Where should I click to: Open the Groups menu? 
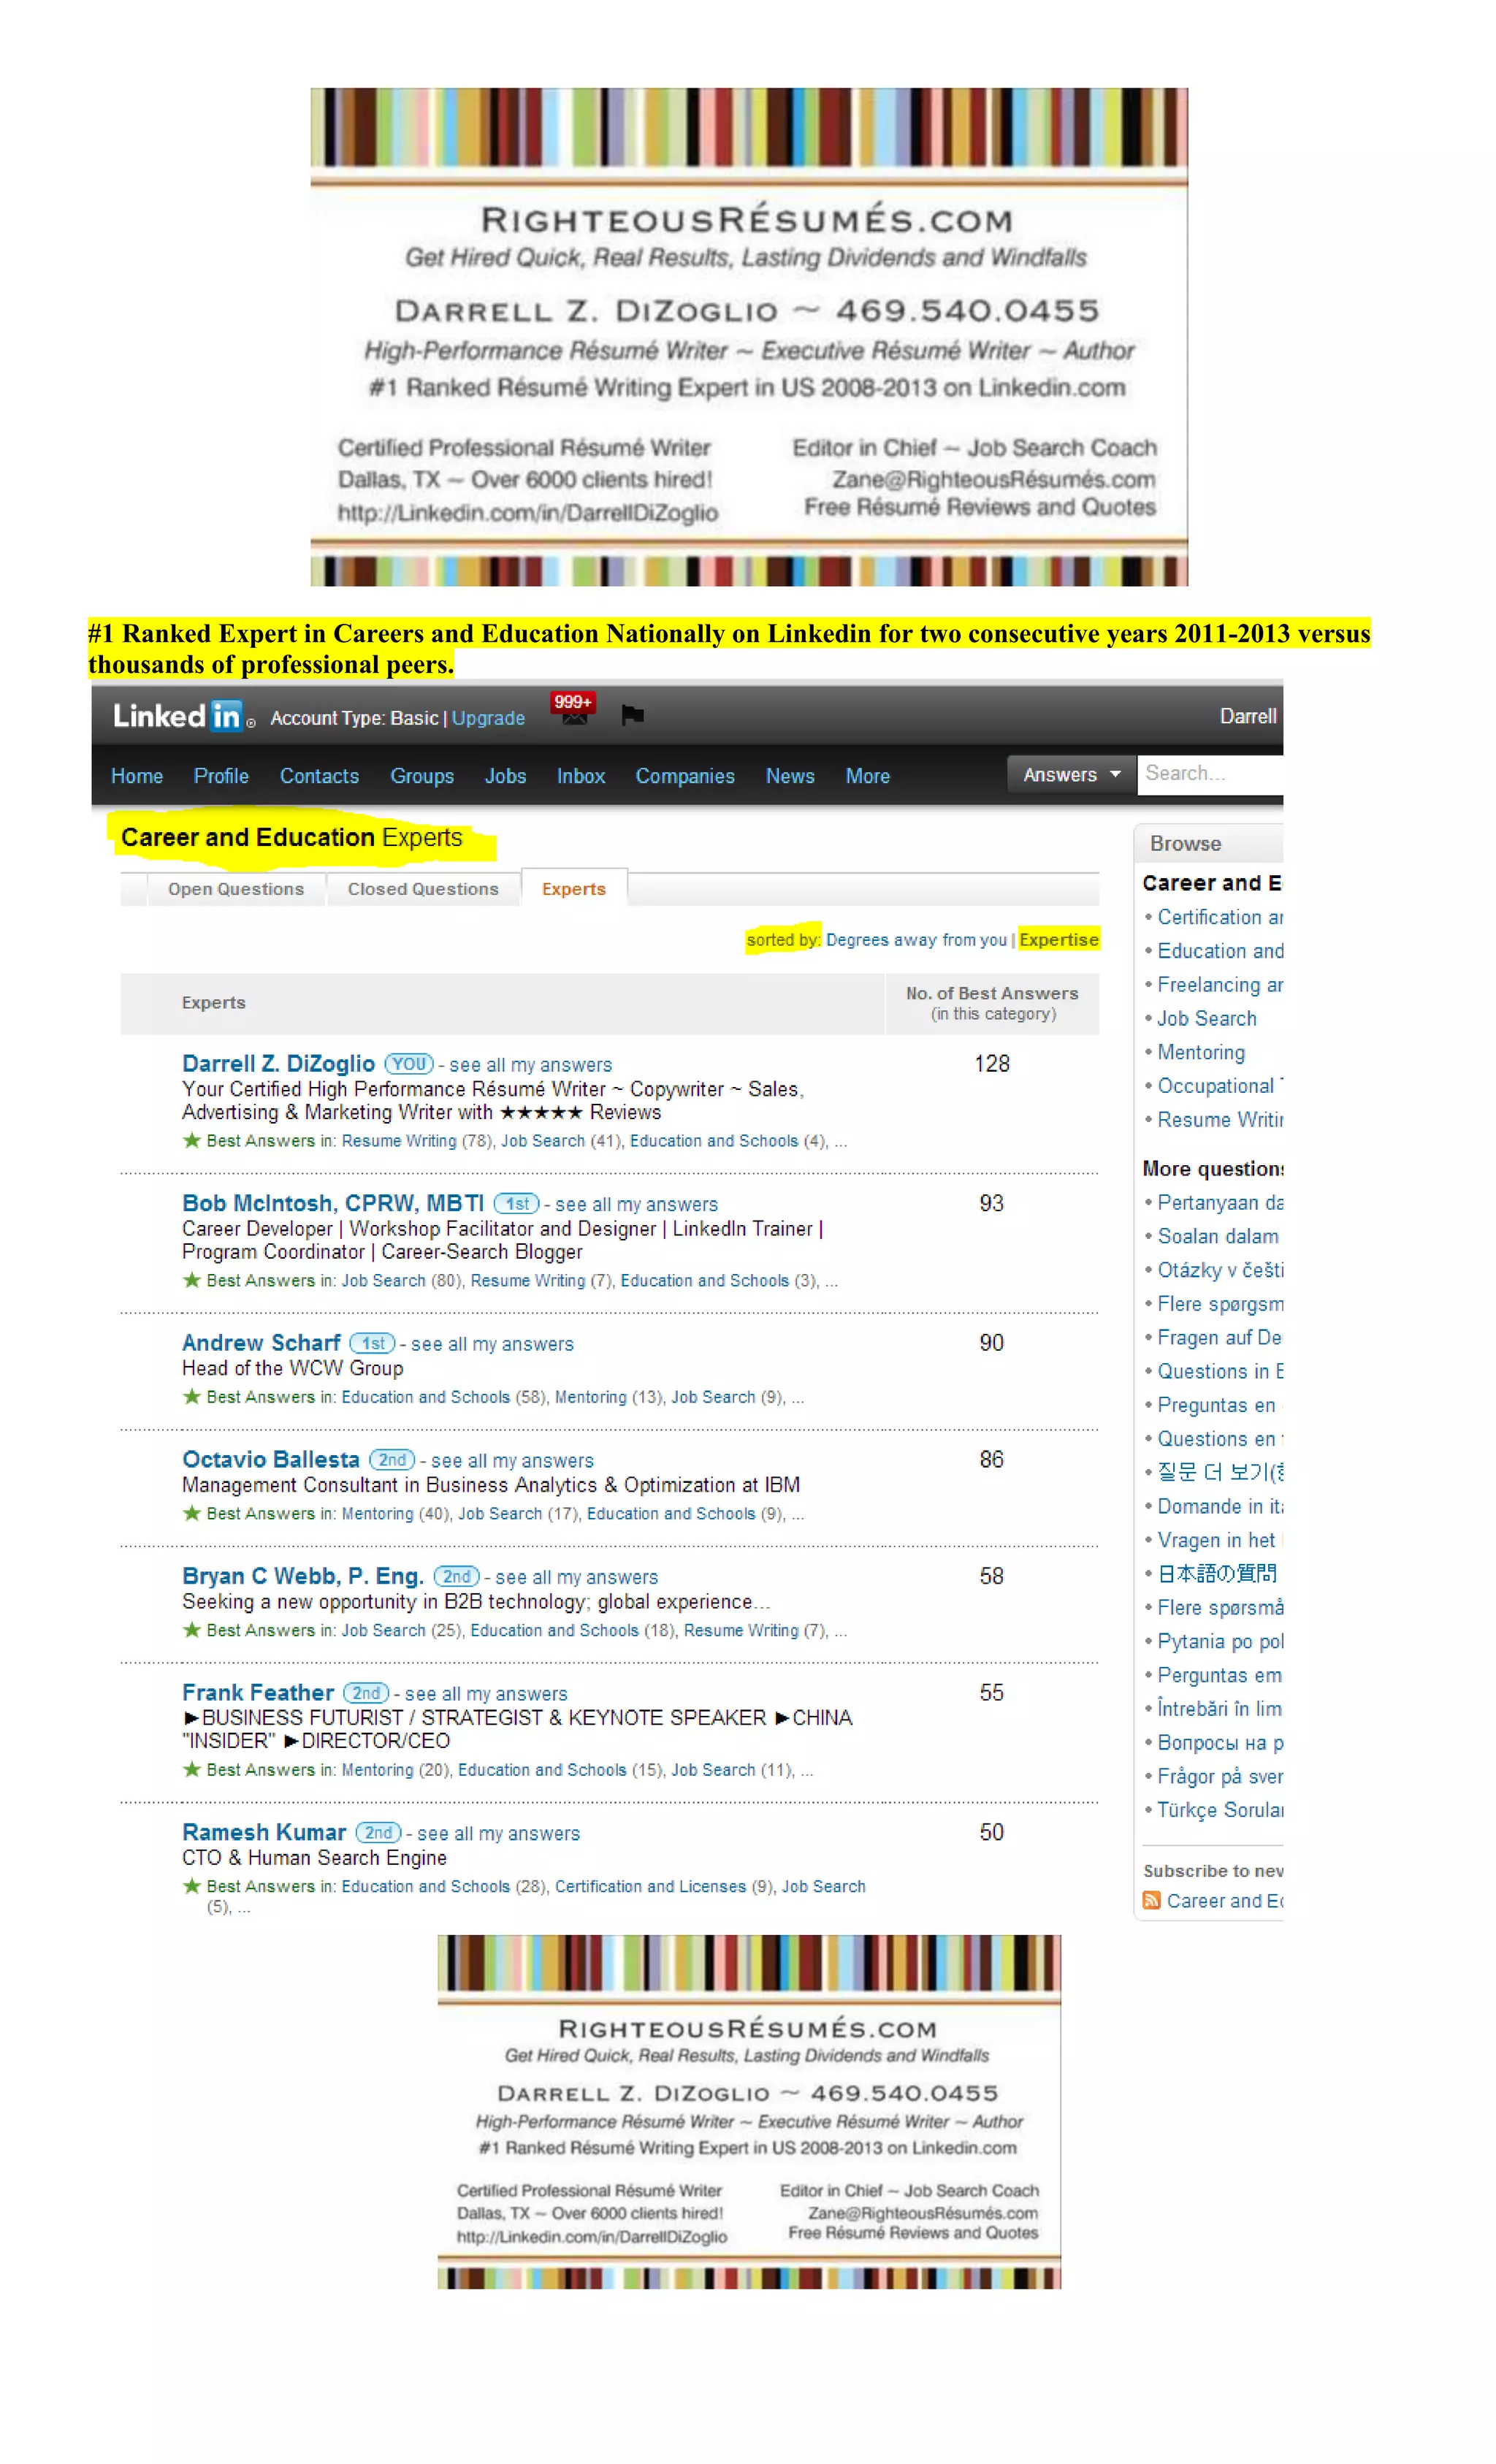(422, 776)
